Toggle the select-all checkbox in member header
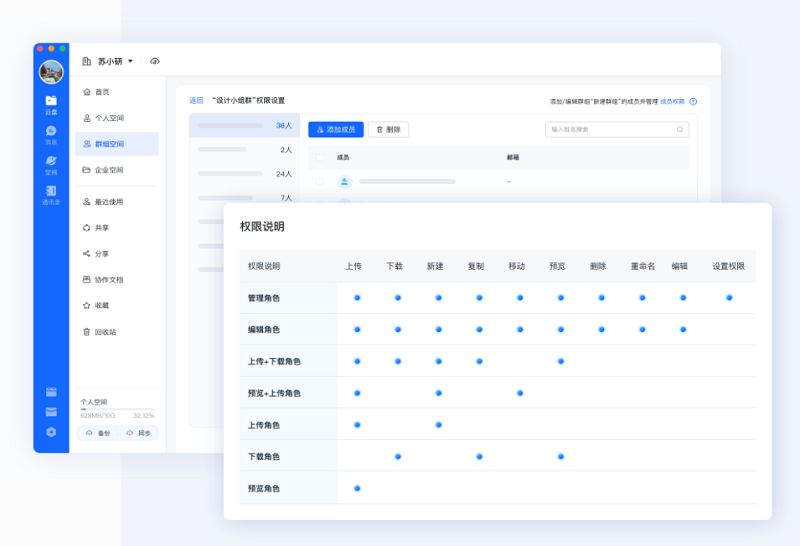Image resolution: width=800 pixels, height=546 pixels. point(319,158)
